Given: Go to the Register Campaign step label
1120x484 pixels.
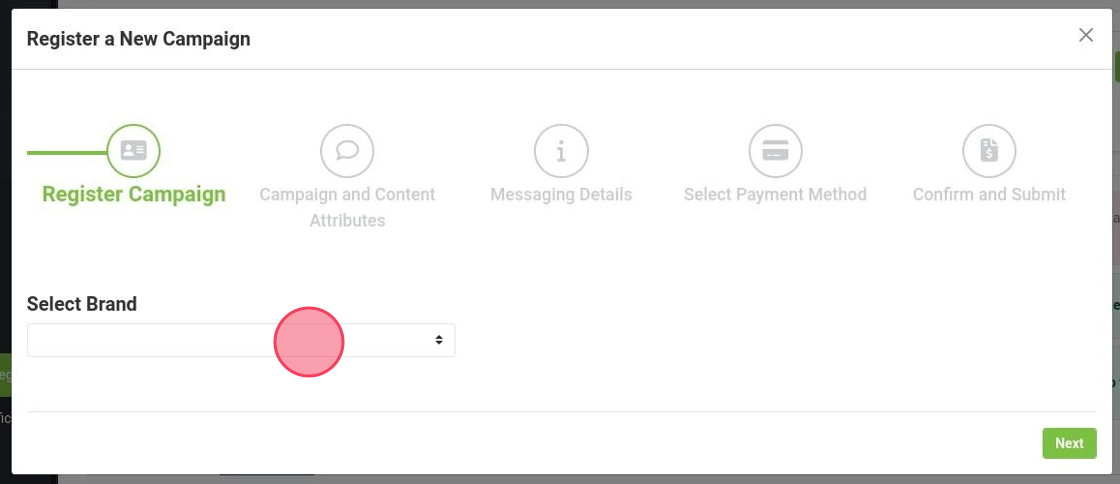Looking at the screenshot, I should (134, 194).
